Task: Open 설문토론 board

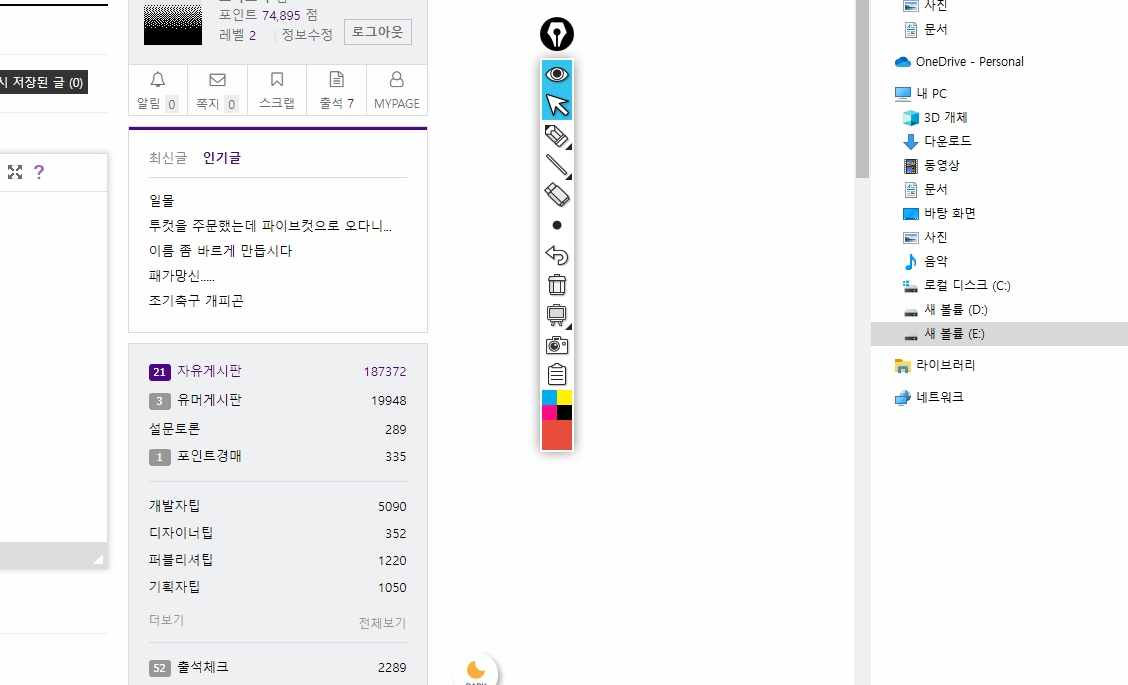Action: [x=174, y=429]
